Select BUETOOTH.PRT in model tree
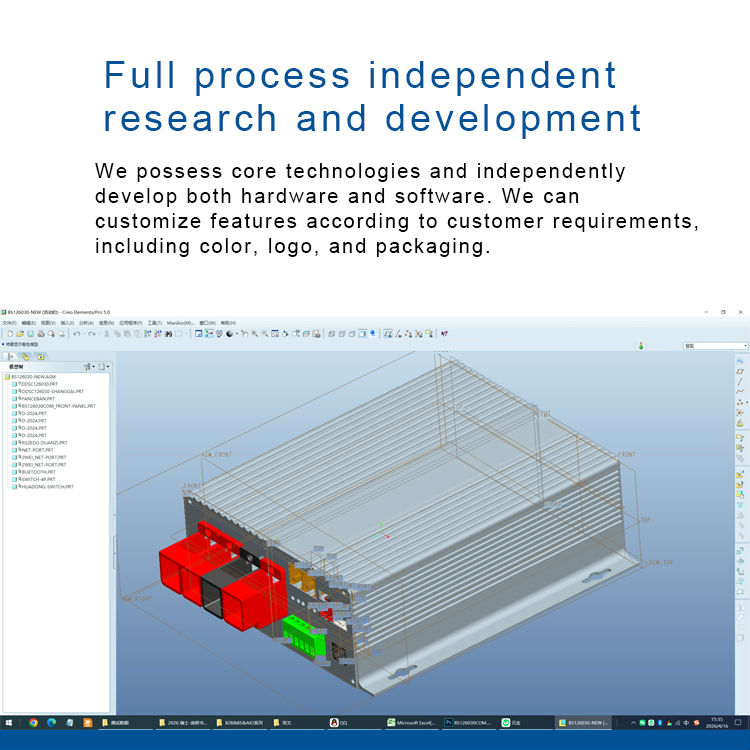750x750 pixels. (x=38, y=472)
